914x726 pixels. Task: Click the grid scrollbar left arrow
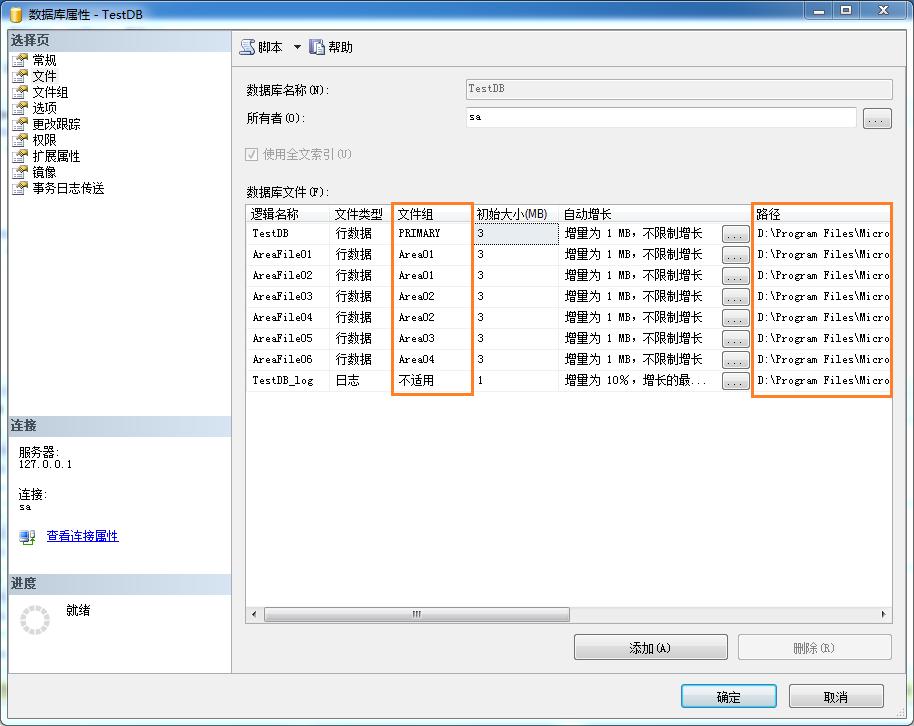254,614
